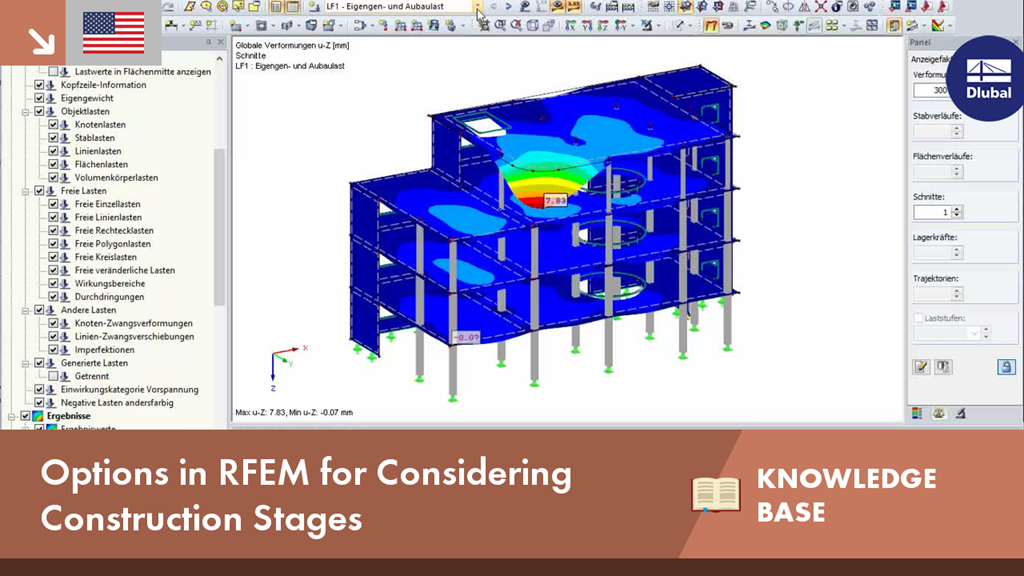The image size is (1024, 576).
Task: Select Volumenkörperlasten tree item
Action: click(x=116, y=178)
